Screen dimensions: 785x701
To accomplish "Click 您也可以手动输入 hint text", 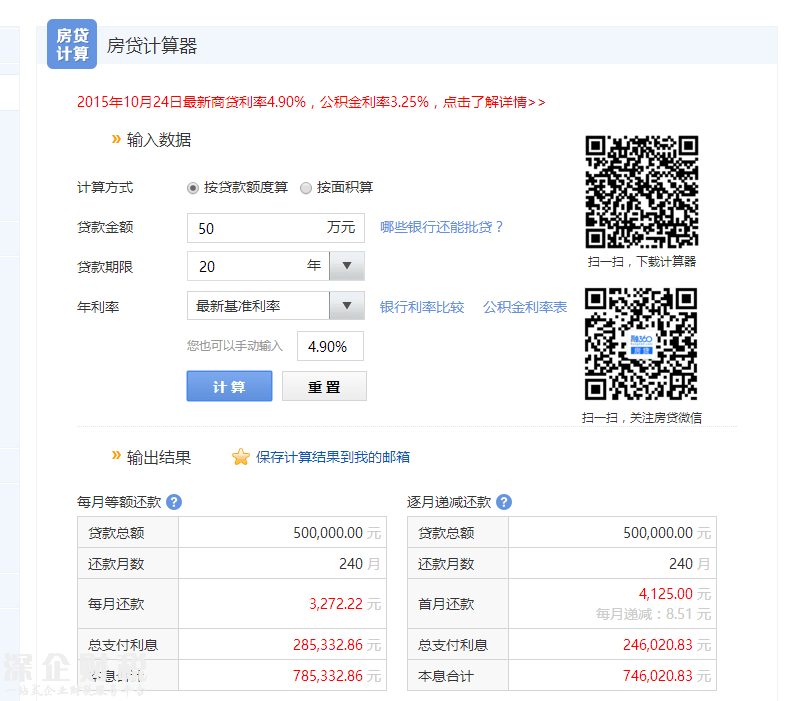I will [x=235, y=346].
